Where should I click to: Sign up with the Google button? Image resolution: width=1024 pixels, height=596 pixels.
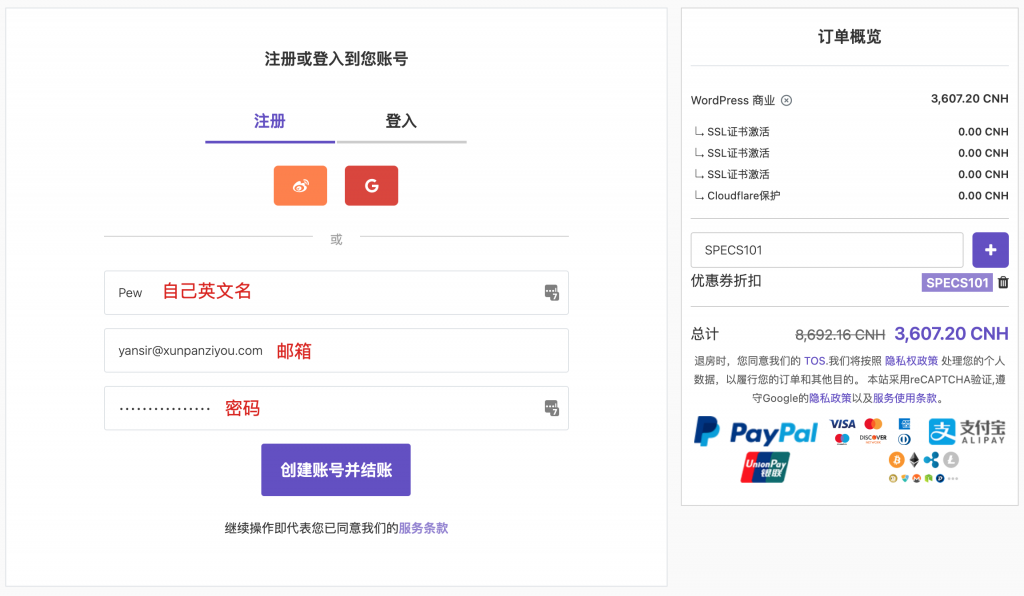(371, 186)
